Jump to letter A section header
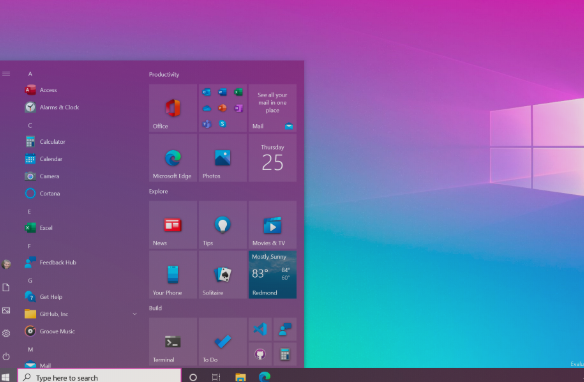This screenshot has width=584, height=382. click(x=30, y=74)
